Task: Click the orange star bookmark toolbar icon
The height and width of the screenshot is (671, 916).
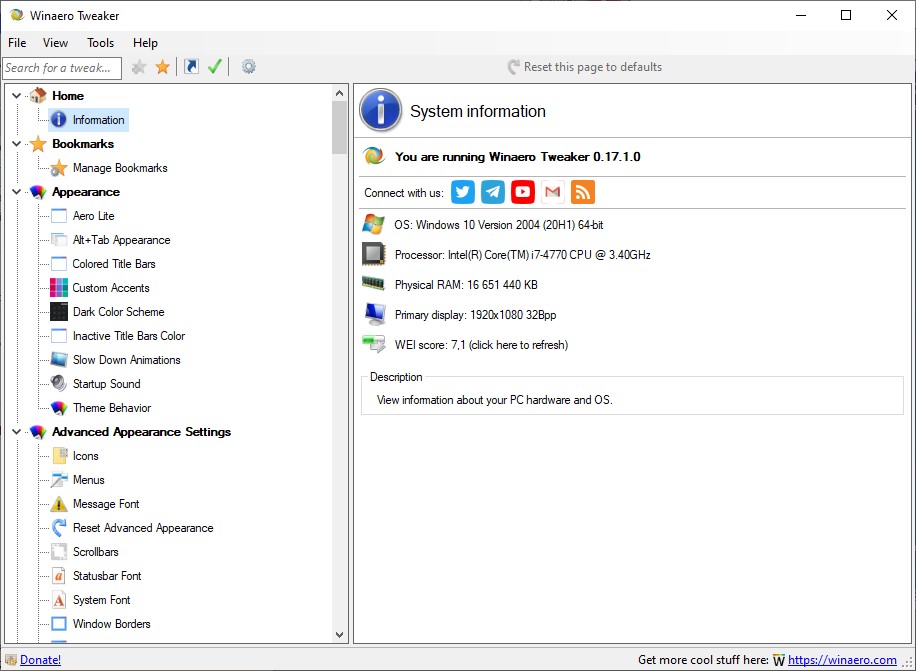Action: [162, 67]
